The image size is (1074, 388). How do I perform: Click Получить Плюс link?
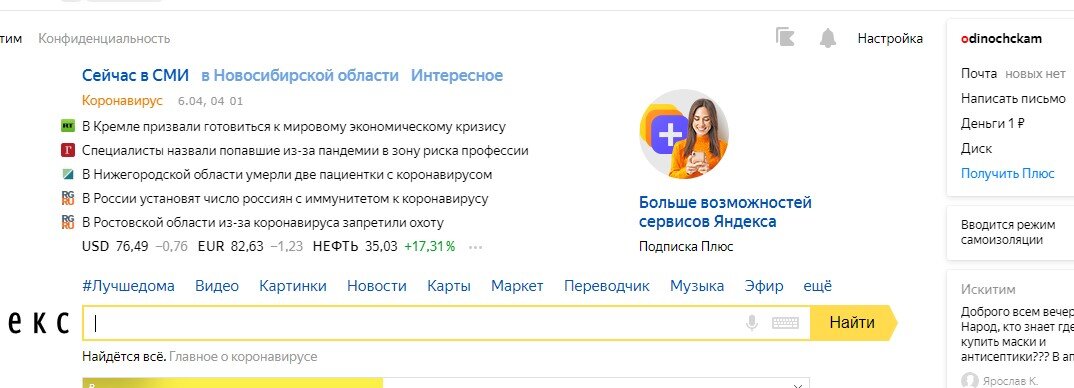pos(1008,173)
